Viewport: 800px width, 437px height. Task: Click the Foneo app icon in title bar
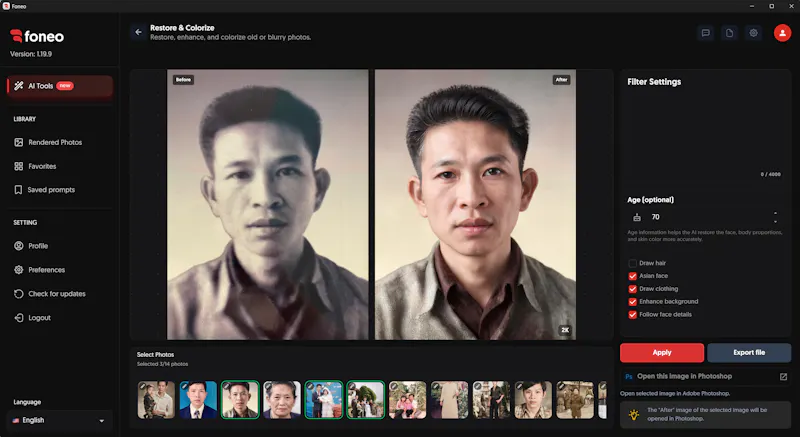coord(6,6)
